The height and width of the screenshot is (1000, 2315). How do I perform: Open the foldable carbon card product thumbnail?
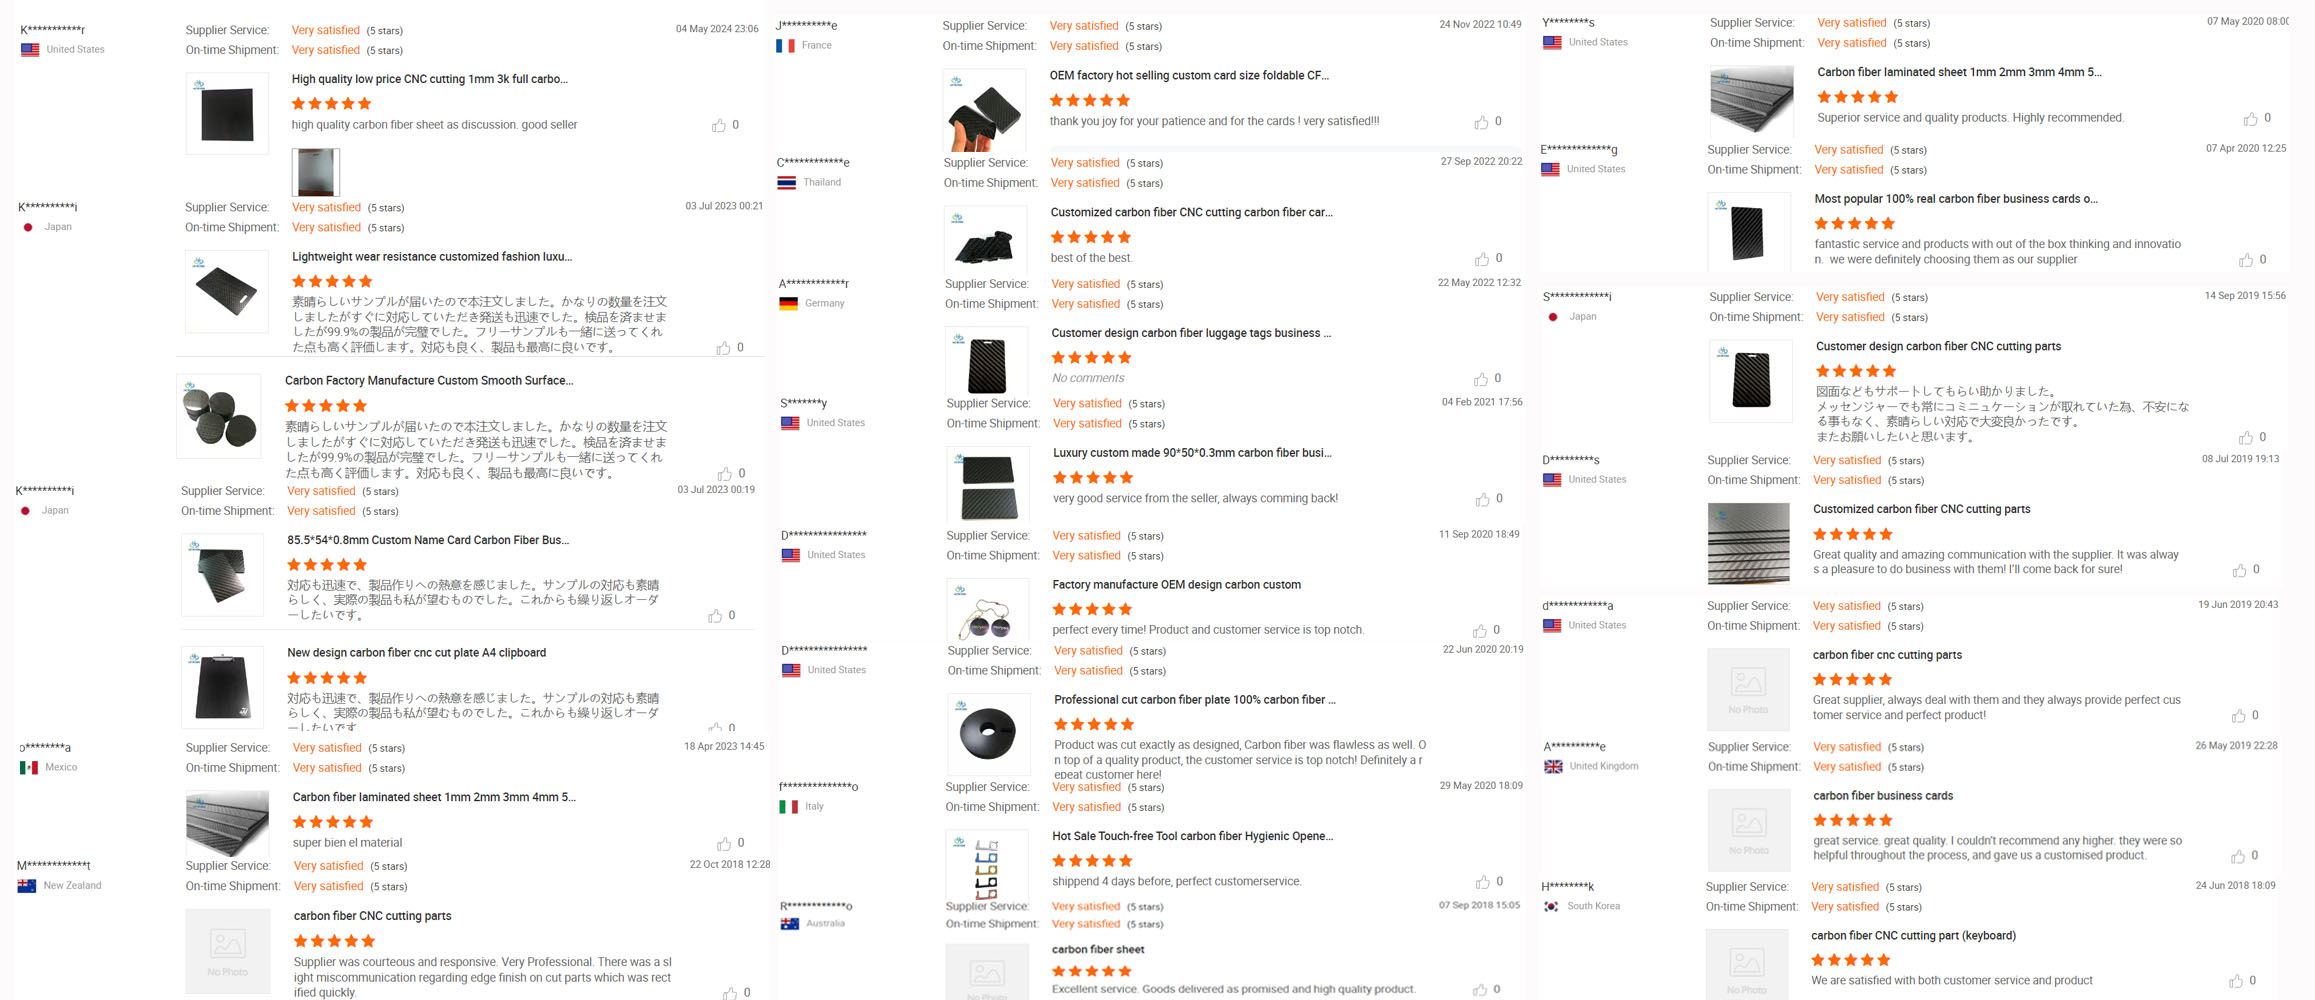tap(985, 110)
